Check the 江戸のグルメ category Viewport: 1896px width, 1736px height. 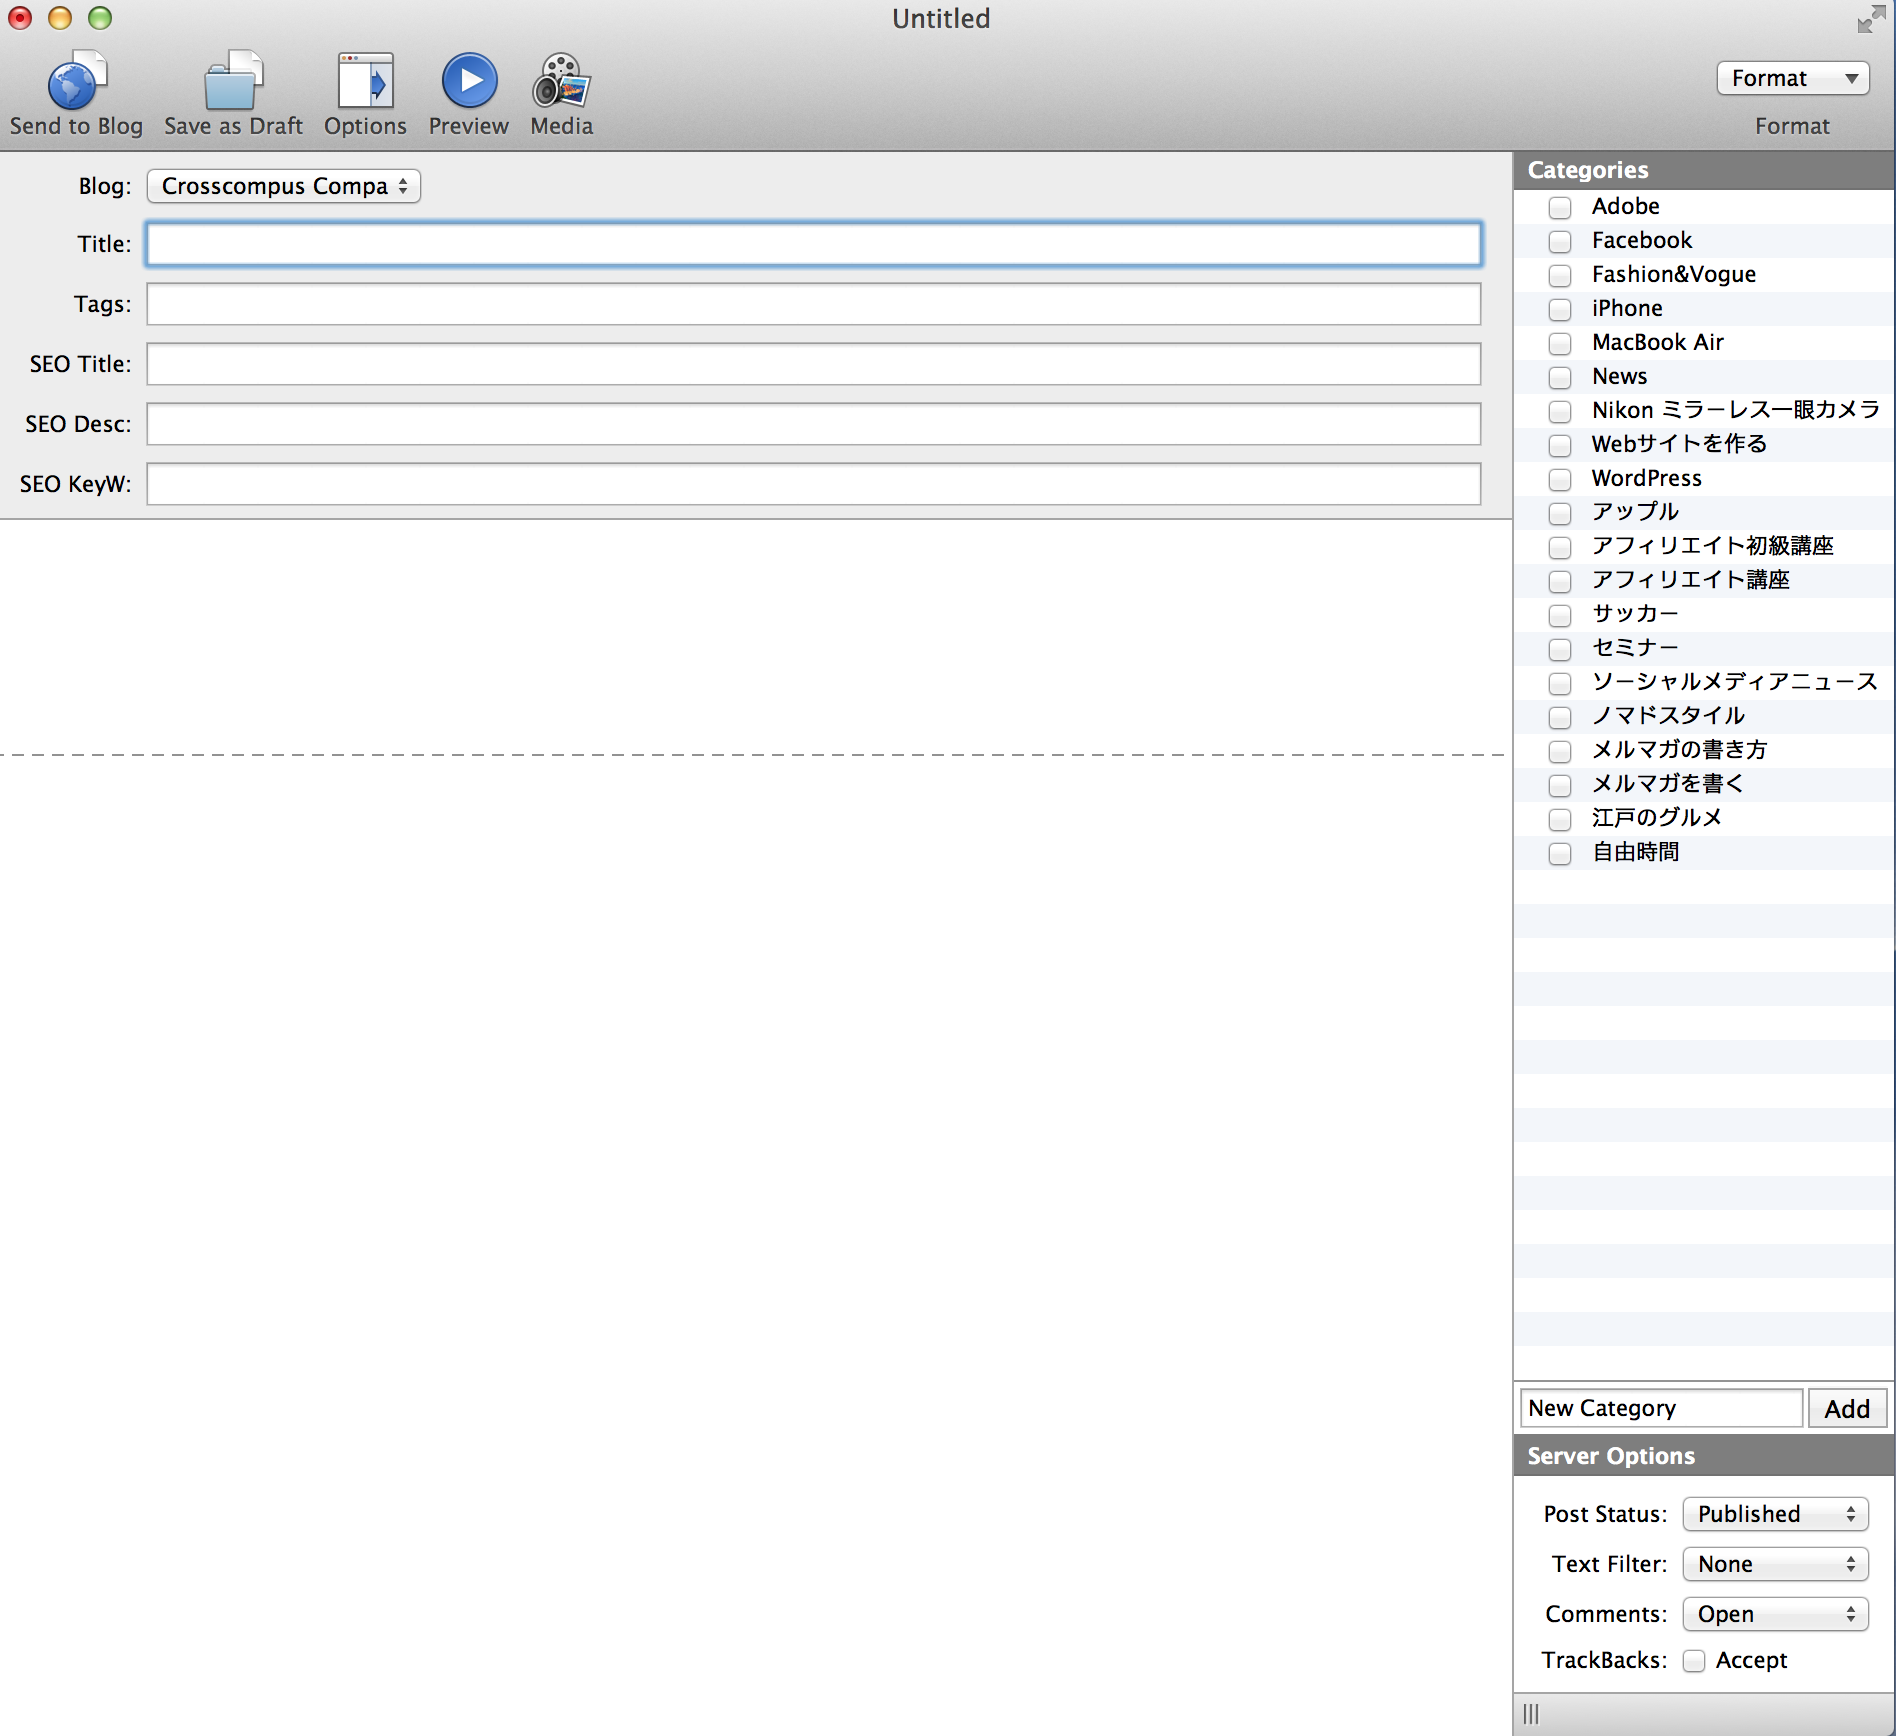pos(1560,819)
